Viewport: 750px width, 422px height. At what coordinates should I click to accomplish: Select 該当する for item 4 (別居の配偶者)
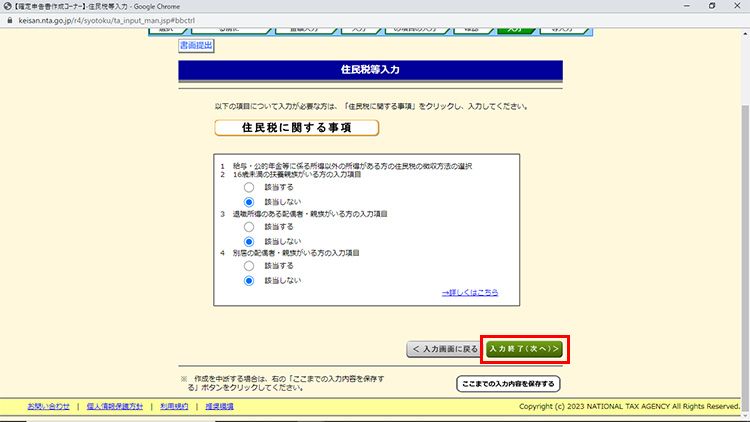[249, 266]
